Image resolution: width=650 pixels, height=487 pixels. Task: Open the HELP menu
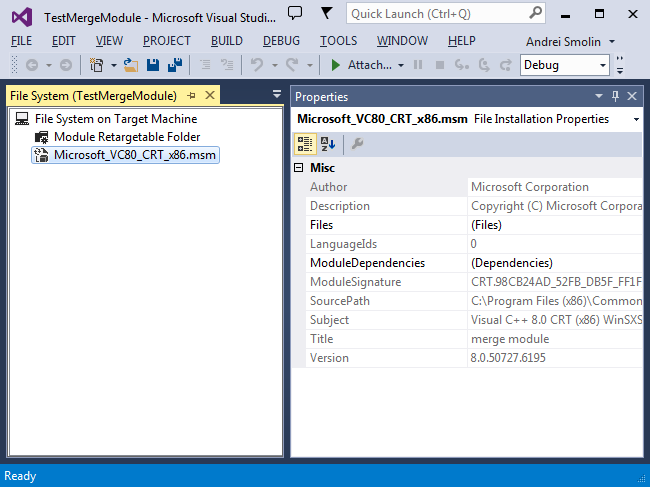pyautogui.click(x=461, y=41)
